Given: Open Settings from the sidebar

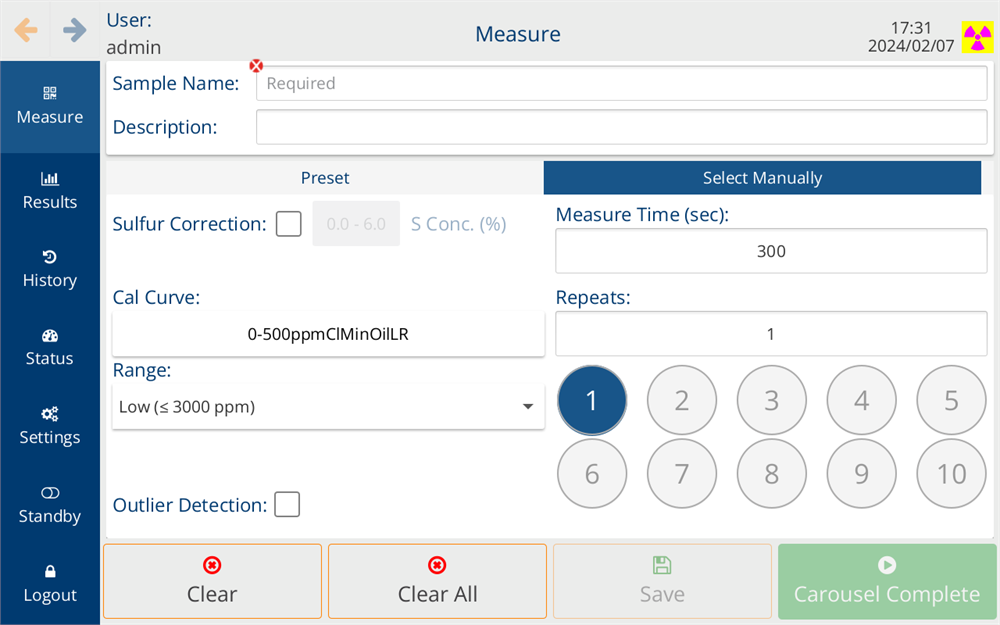Looking at the screenshot, I should pyautogui.click(x=50, y=426).
